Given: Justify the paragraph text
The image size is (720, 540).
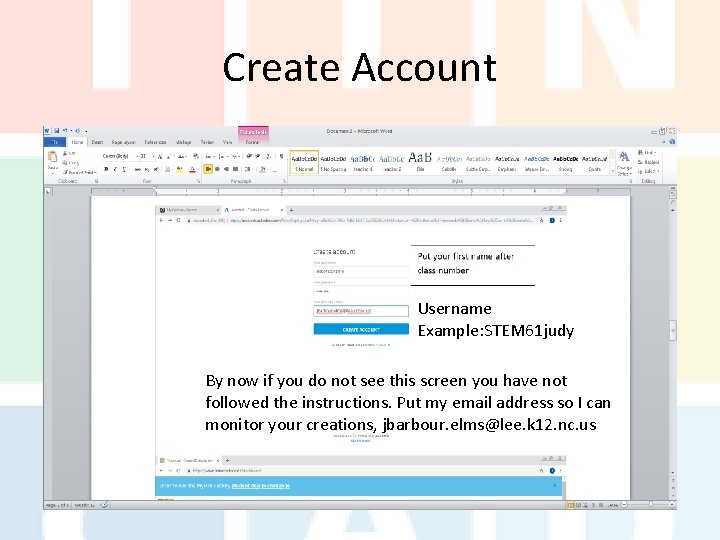Looking at the screenshot, I should [236, 169].
